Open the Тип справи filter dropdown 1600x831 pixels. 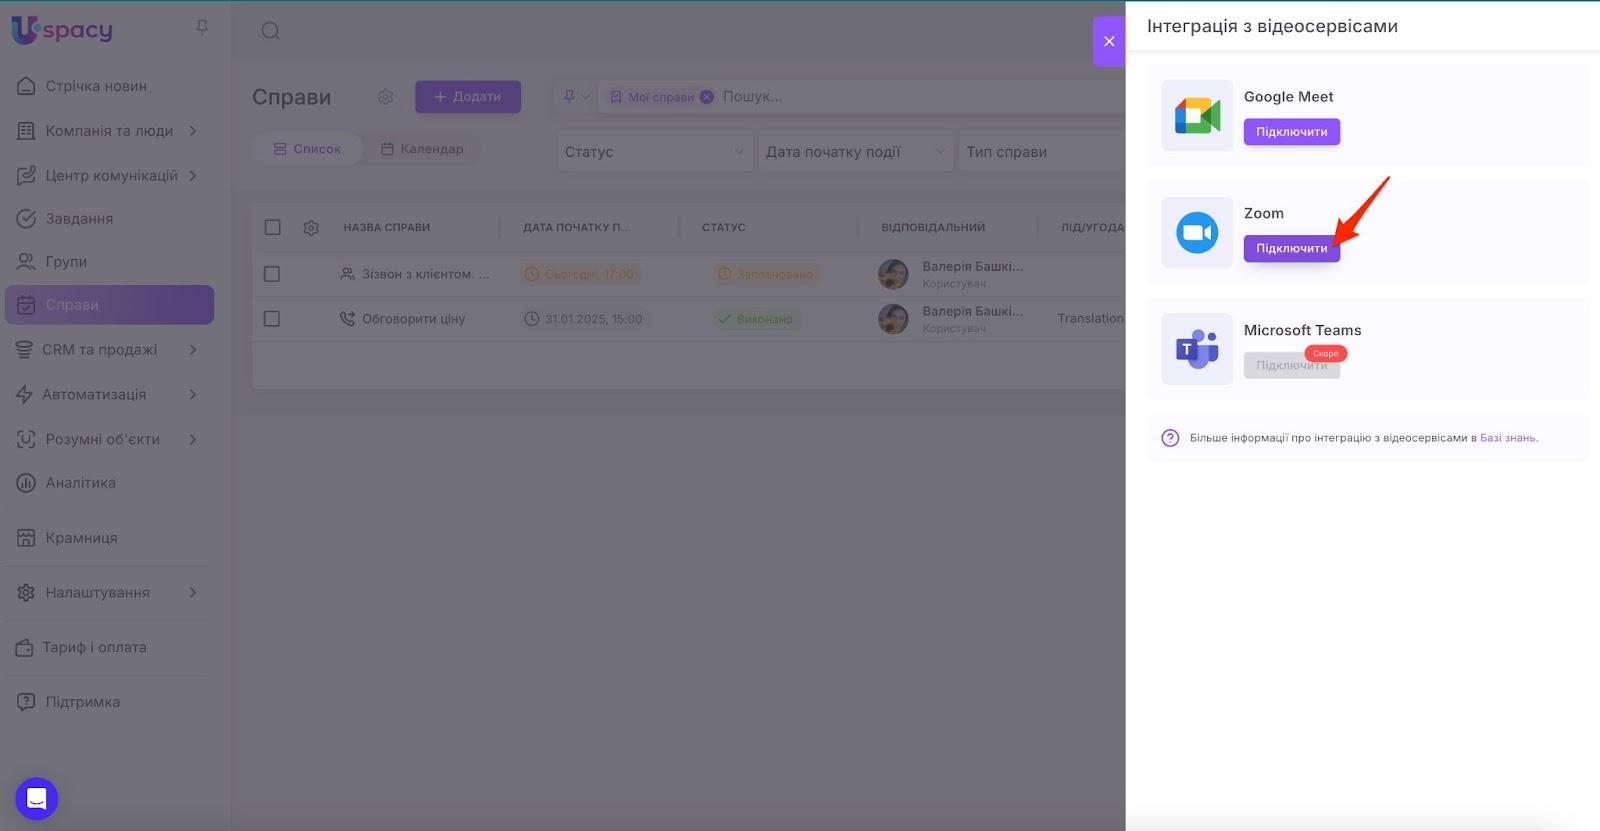pos(1042,152)
